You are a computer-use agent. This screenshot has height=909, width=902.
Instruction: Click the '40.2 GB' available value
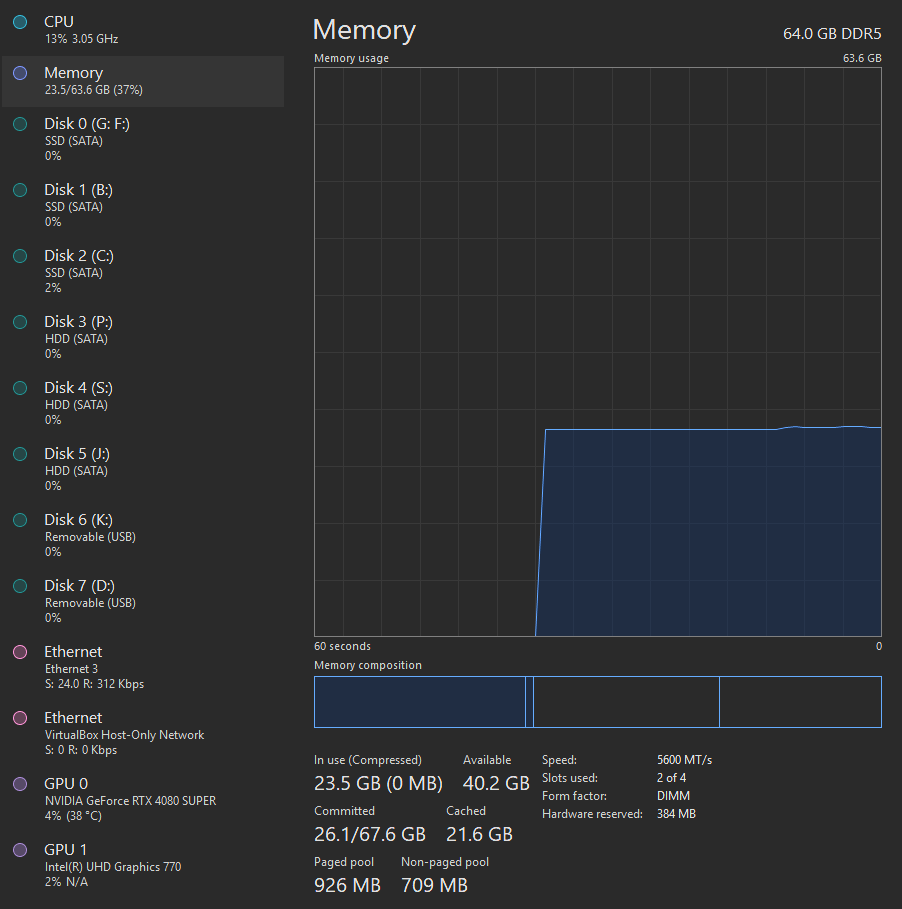click(496, 783)
